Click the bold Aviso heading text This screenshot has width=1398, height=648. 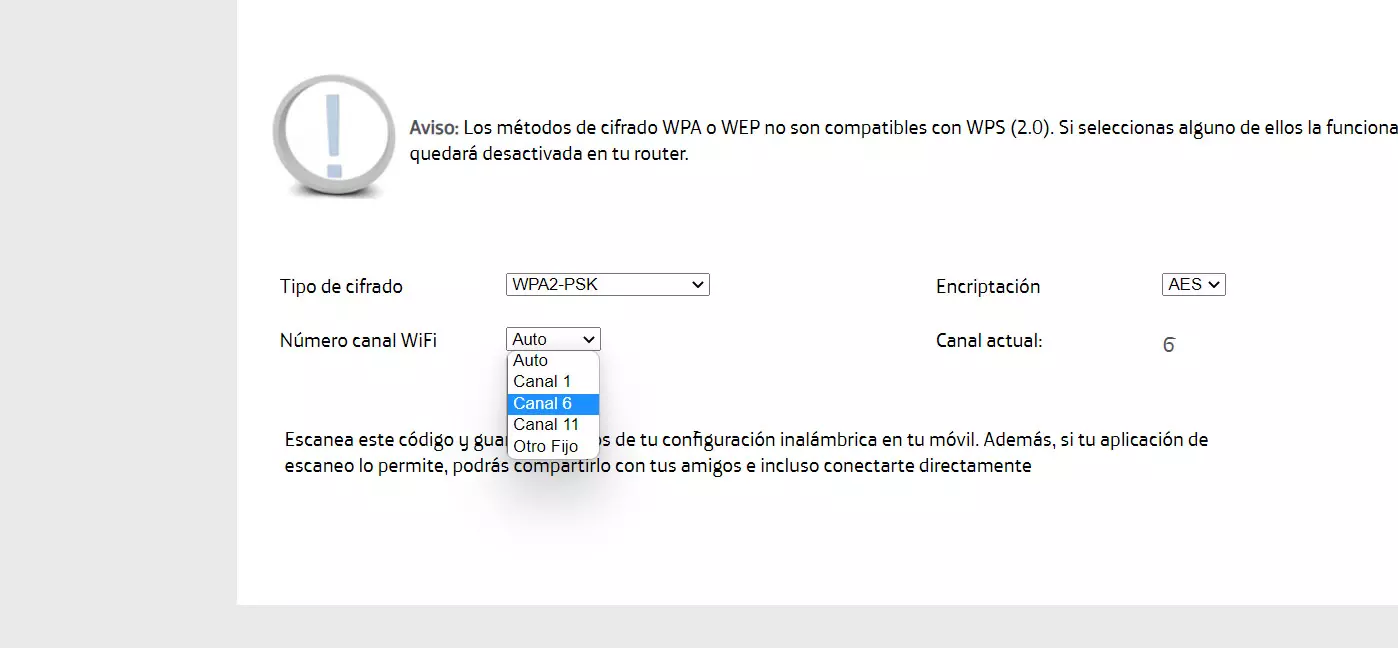point(434,128)
